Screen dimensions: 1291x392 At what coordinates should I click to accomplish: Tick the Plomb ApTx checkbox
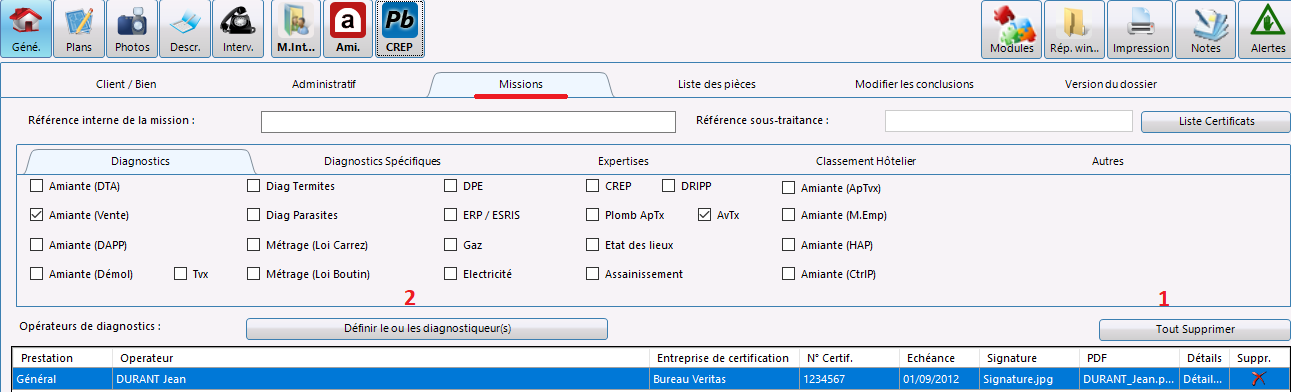point(594,215)
